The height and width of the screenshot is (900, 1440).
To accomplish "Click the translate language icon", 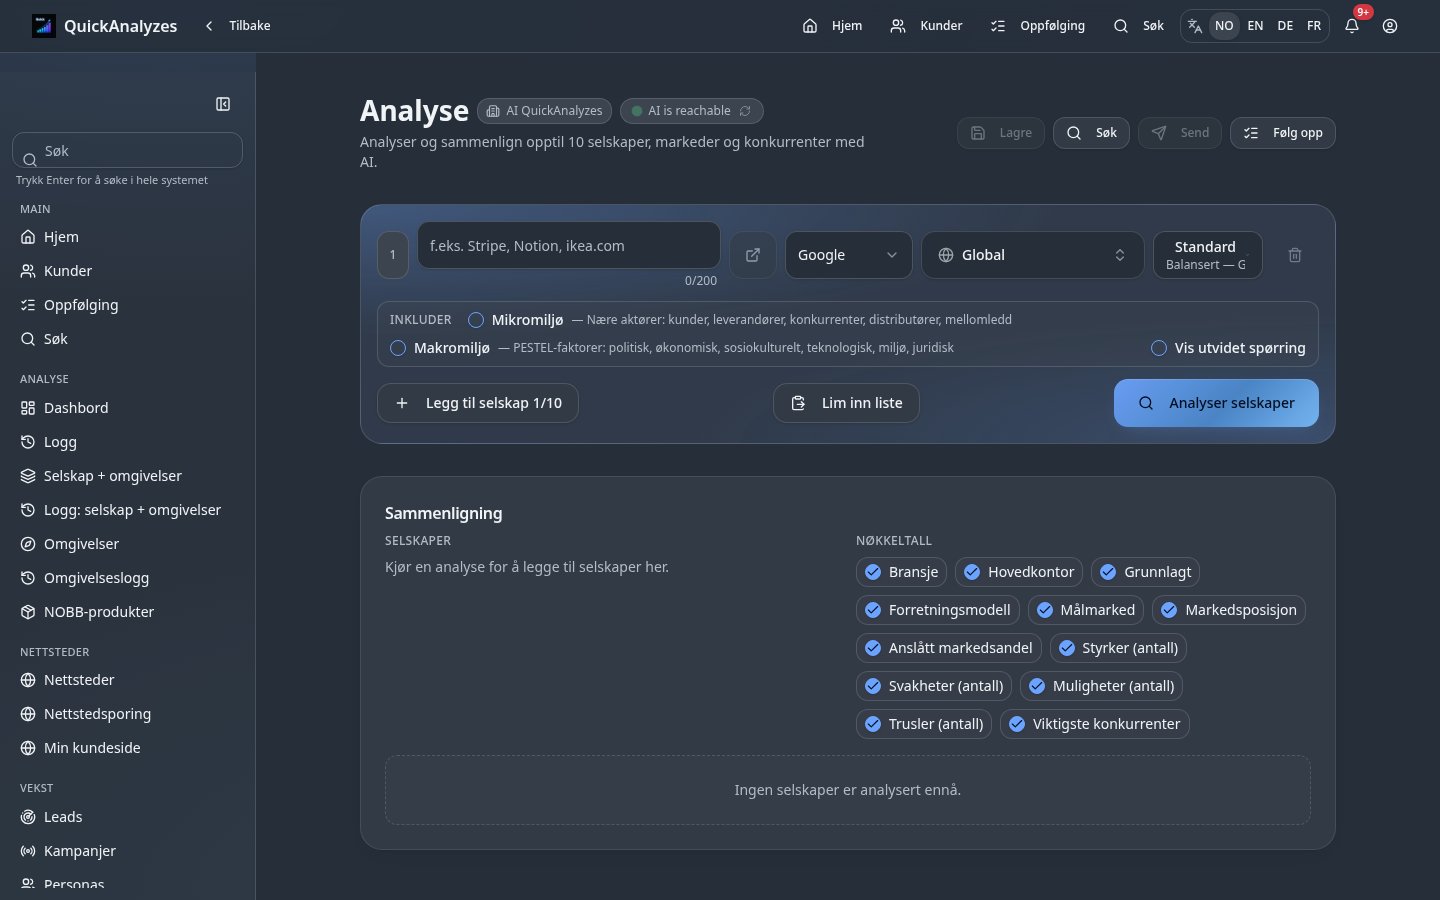I will 1195,26.
